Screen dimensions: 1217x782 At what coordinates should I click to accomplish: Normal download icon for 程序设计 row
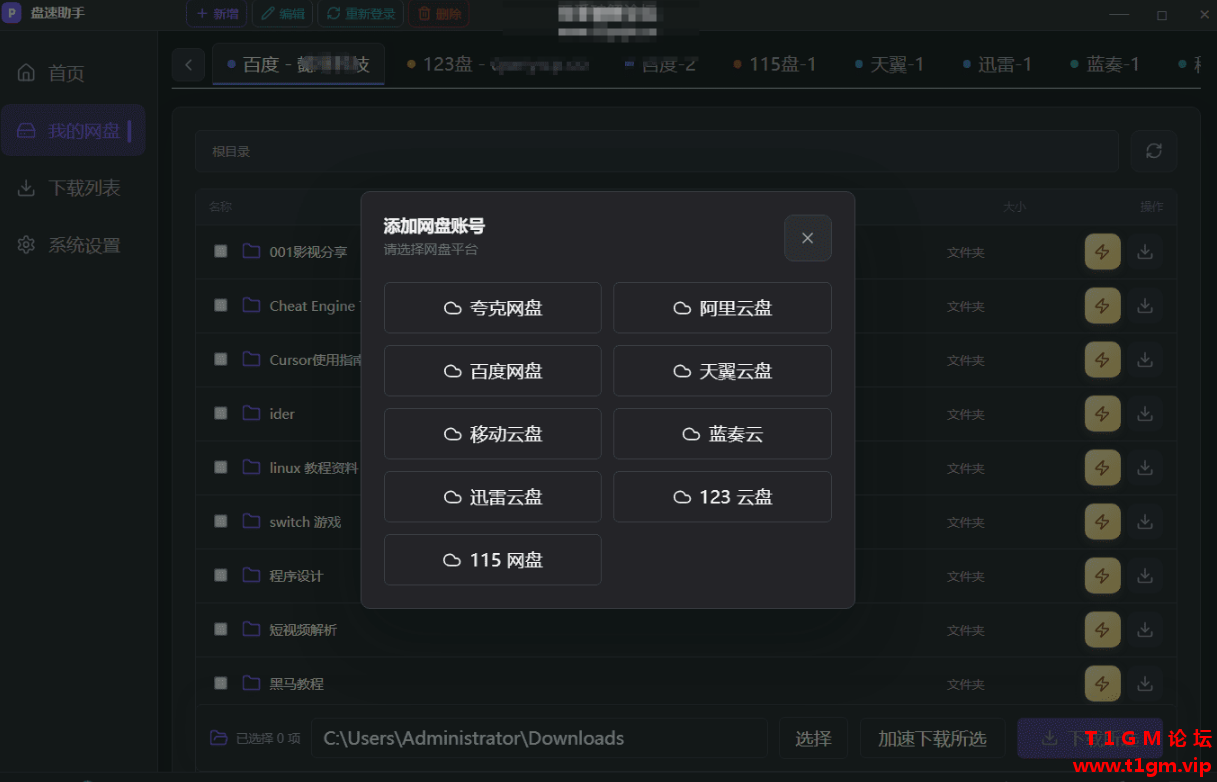point(1145,576)
